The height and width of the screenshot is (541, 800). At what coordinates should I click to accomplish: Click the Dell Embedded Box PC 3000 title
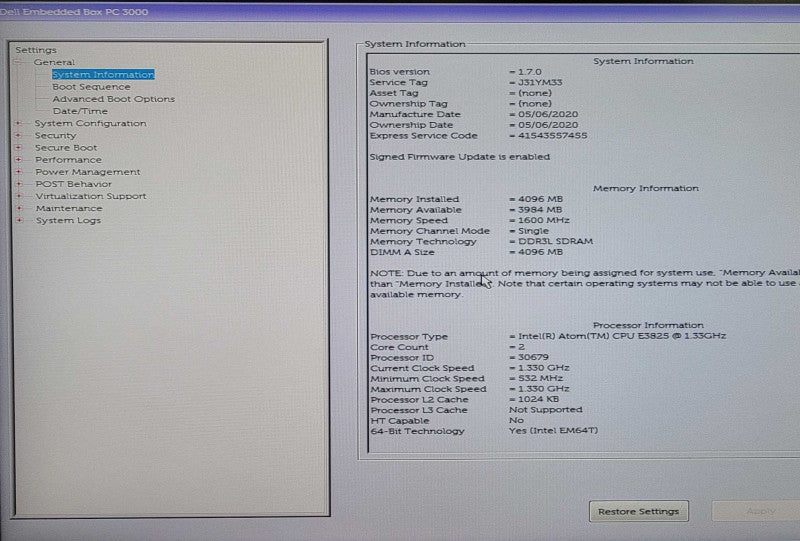(x=74, y=12)
